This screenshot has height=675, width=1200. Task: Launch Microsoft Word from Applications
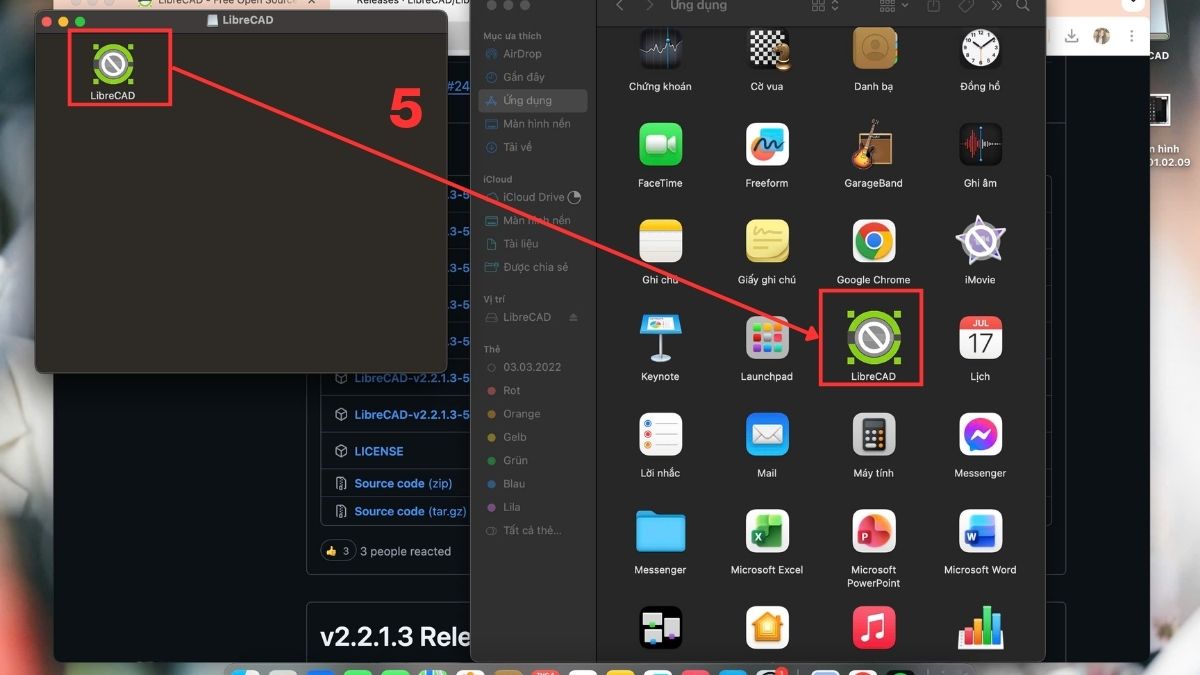tap(980, 531)
